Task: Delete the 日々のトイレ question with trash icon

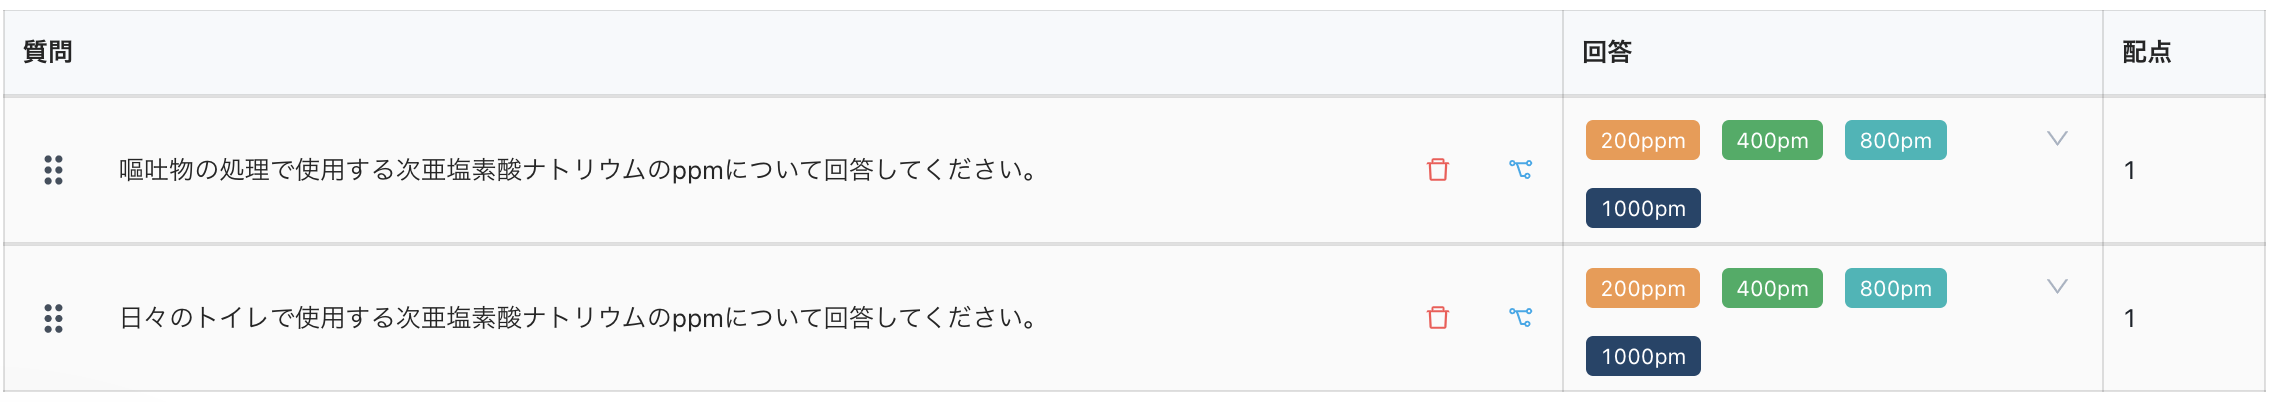Action: pos(1438,318)
